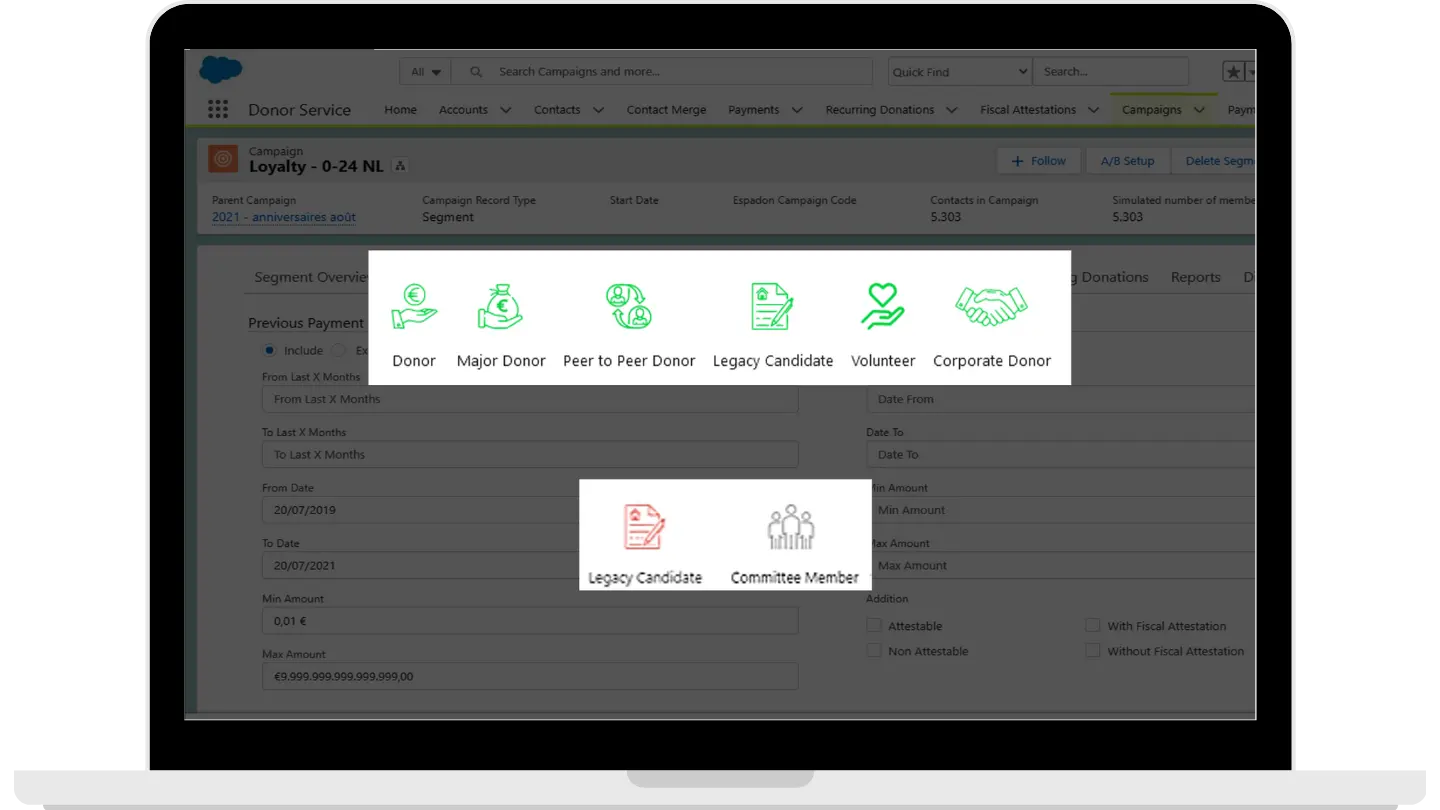Select the green Legacy Candidate document icon
The height and width of the screenshot is (810, 1440).
click(x=772, y=307)
